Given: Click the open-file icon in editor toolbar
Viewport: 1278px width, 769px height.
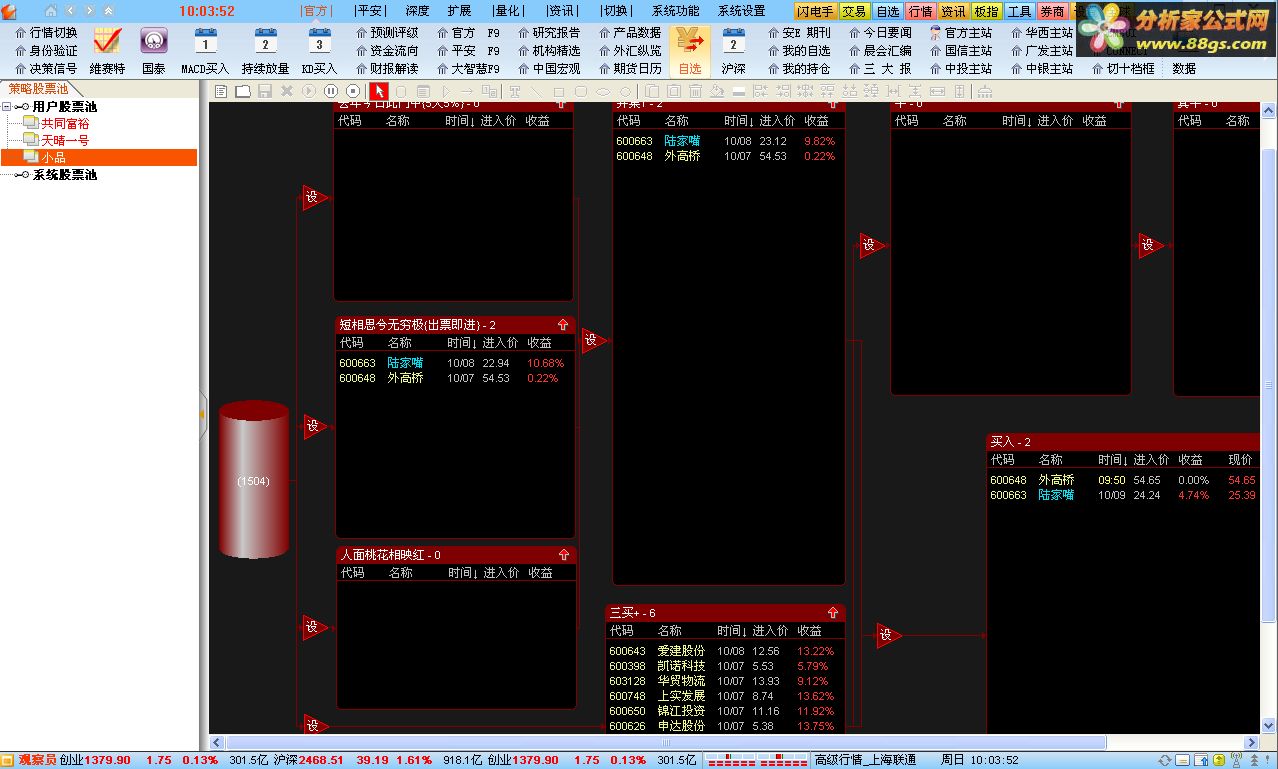Looking at the screenshot, I should (x=243, y=91).
